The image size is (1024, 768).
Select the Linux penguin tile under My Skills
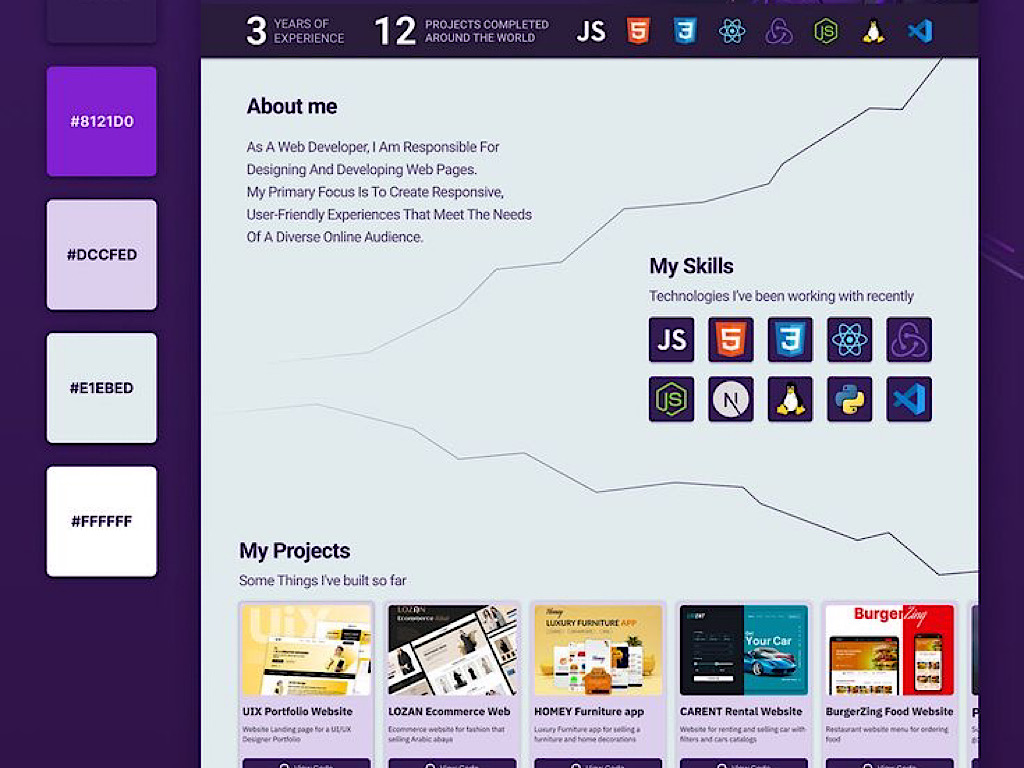(790, 399)
